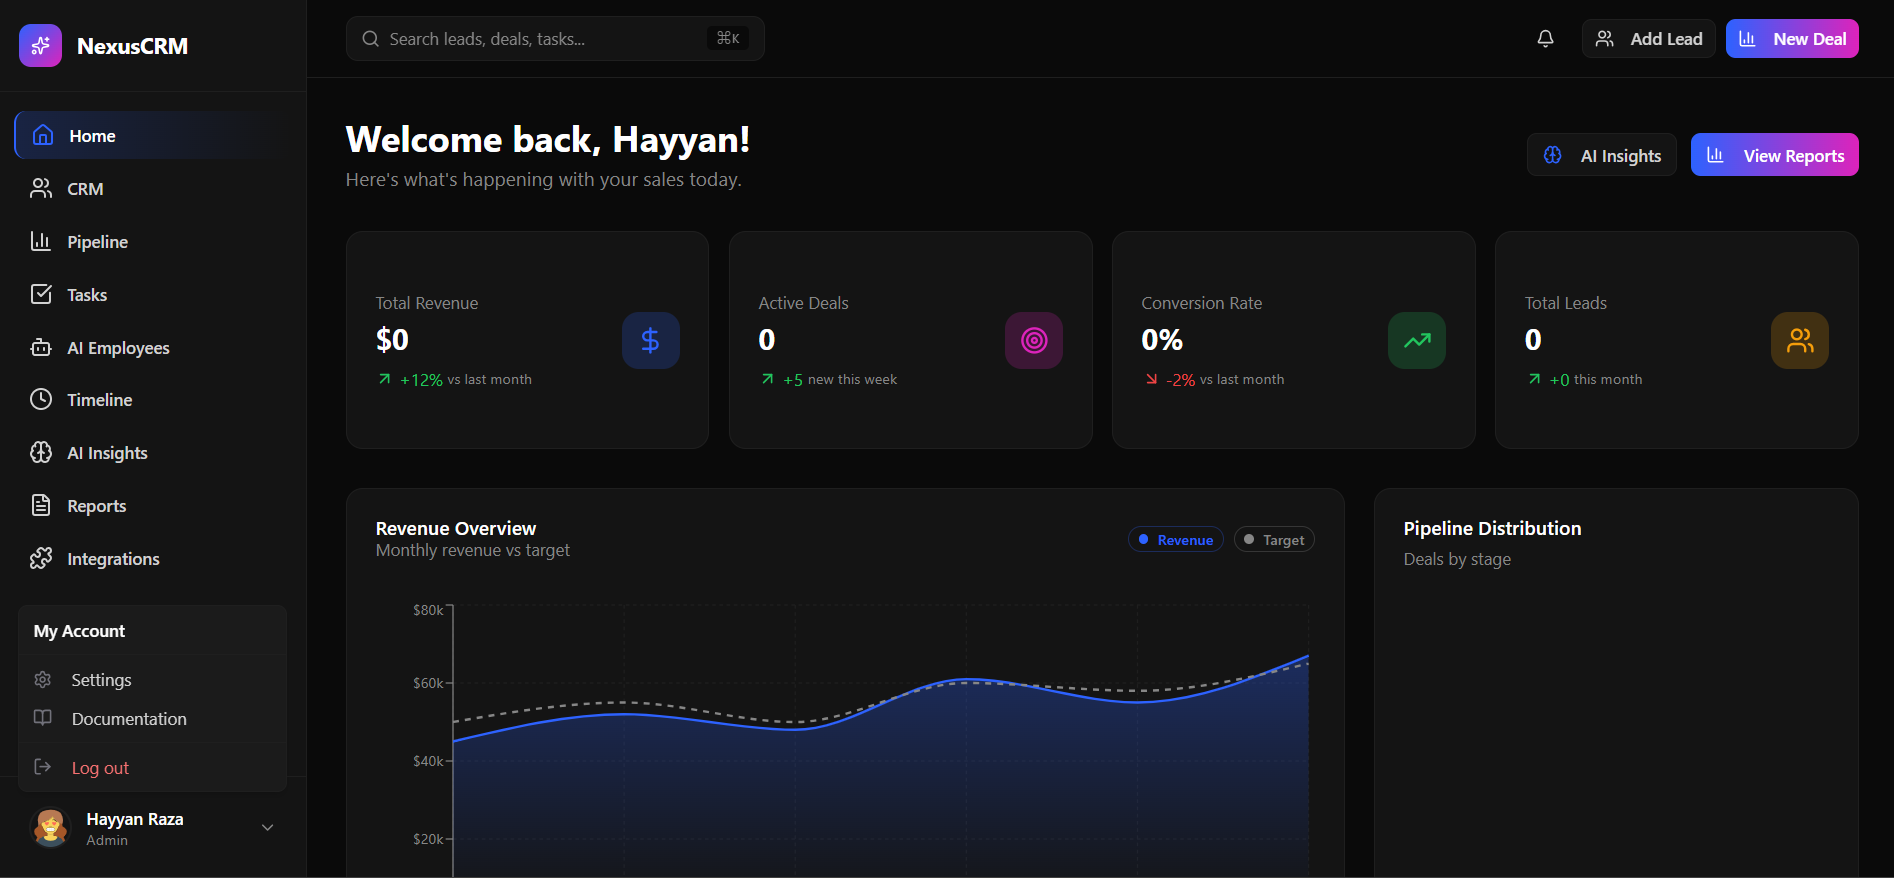Click the people icon in Total Leads

1800,341
